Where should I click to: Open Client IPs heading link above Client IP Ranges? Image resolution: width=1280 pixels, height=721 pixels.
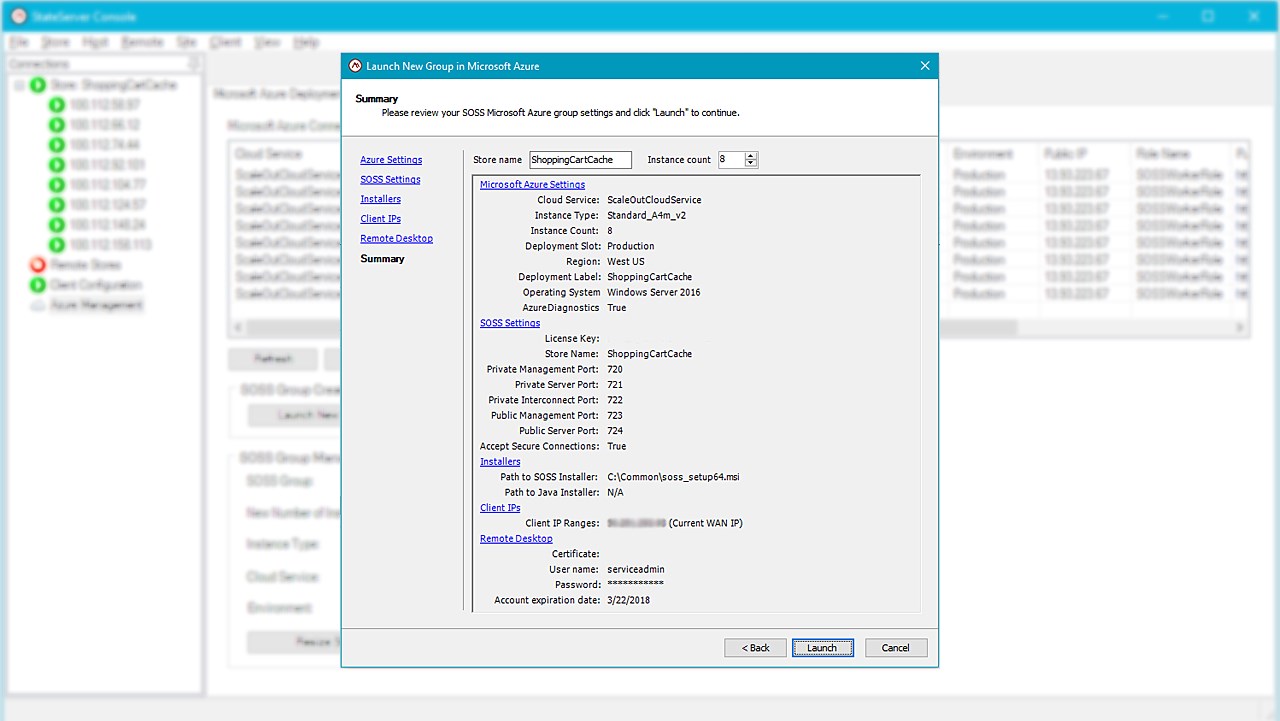point(500,508)
